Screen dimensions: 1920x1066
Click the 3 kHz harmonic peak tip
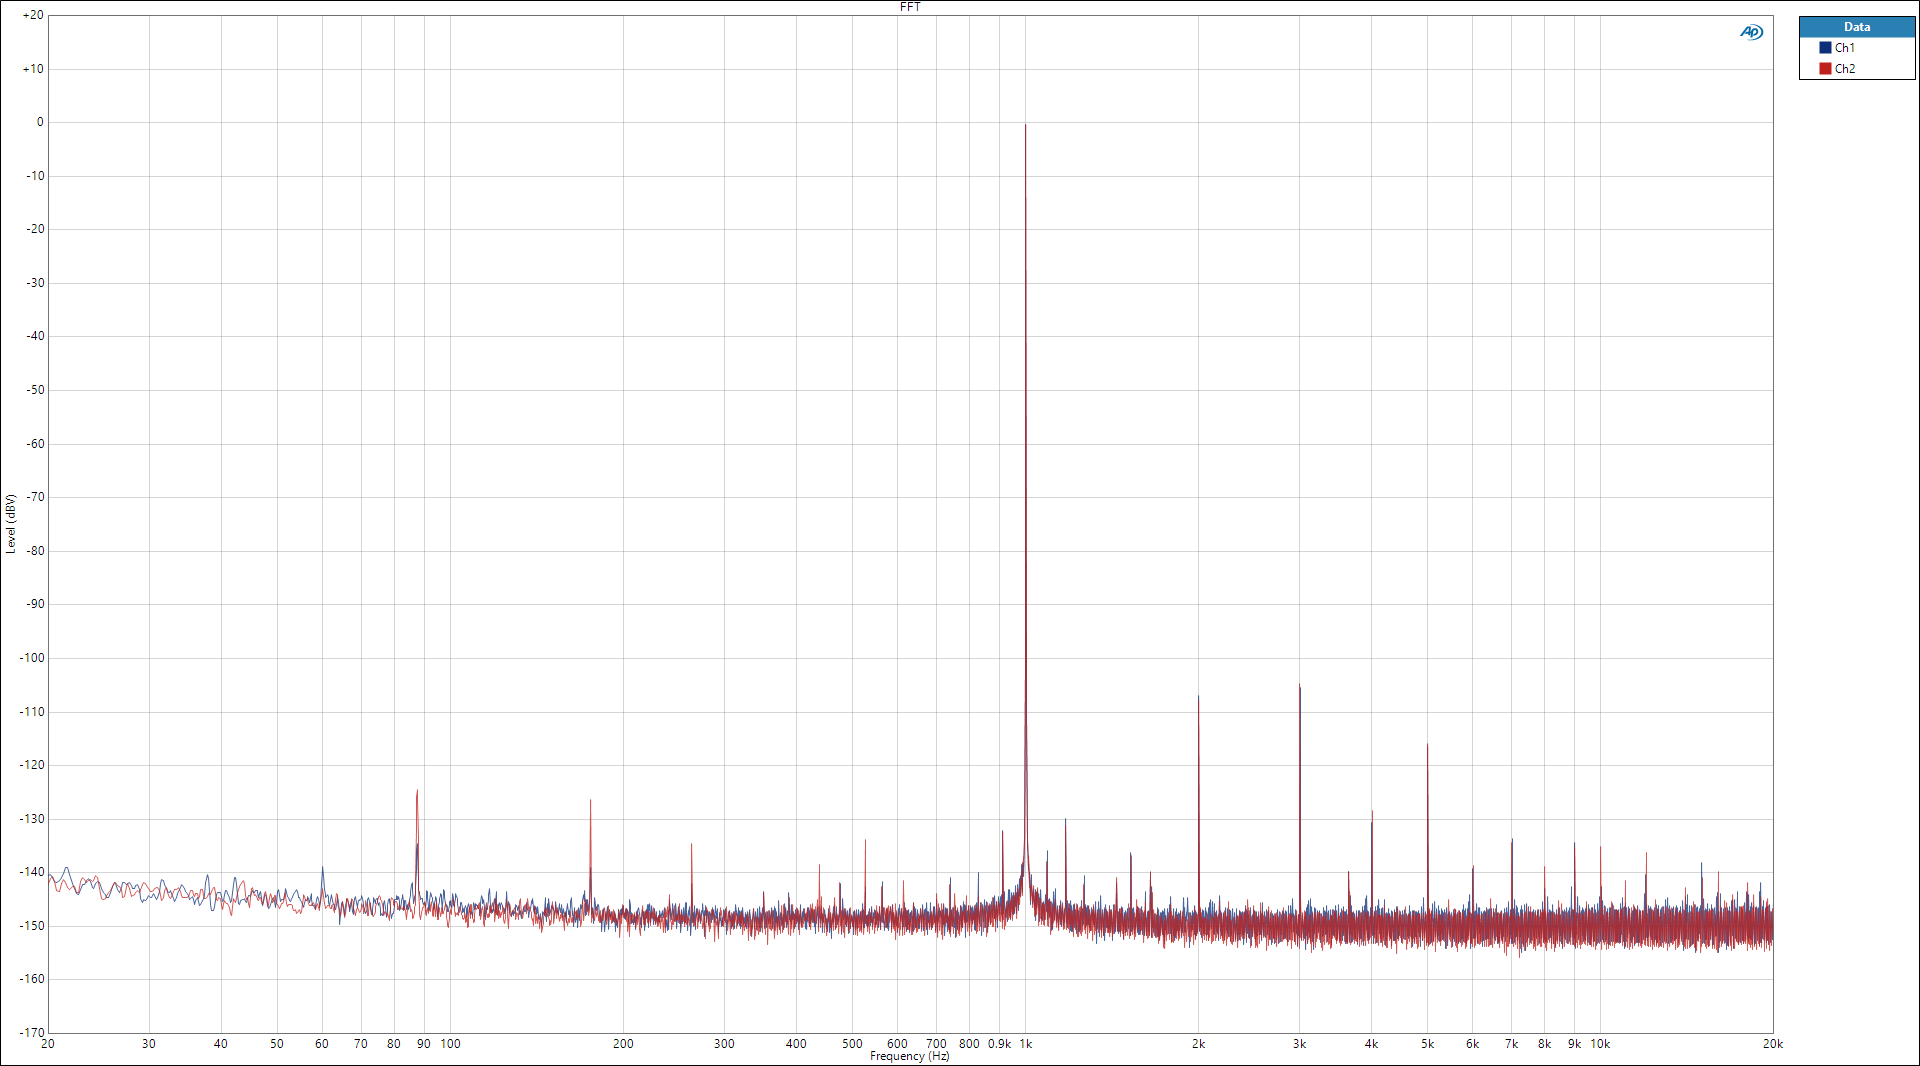[1299, 686]
